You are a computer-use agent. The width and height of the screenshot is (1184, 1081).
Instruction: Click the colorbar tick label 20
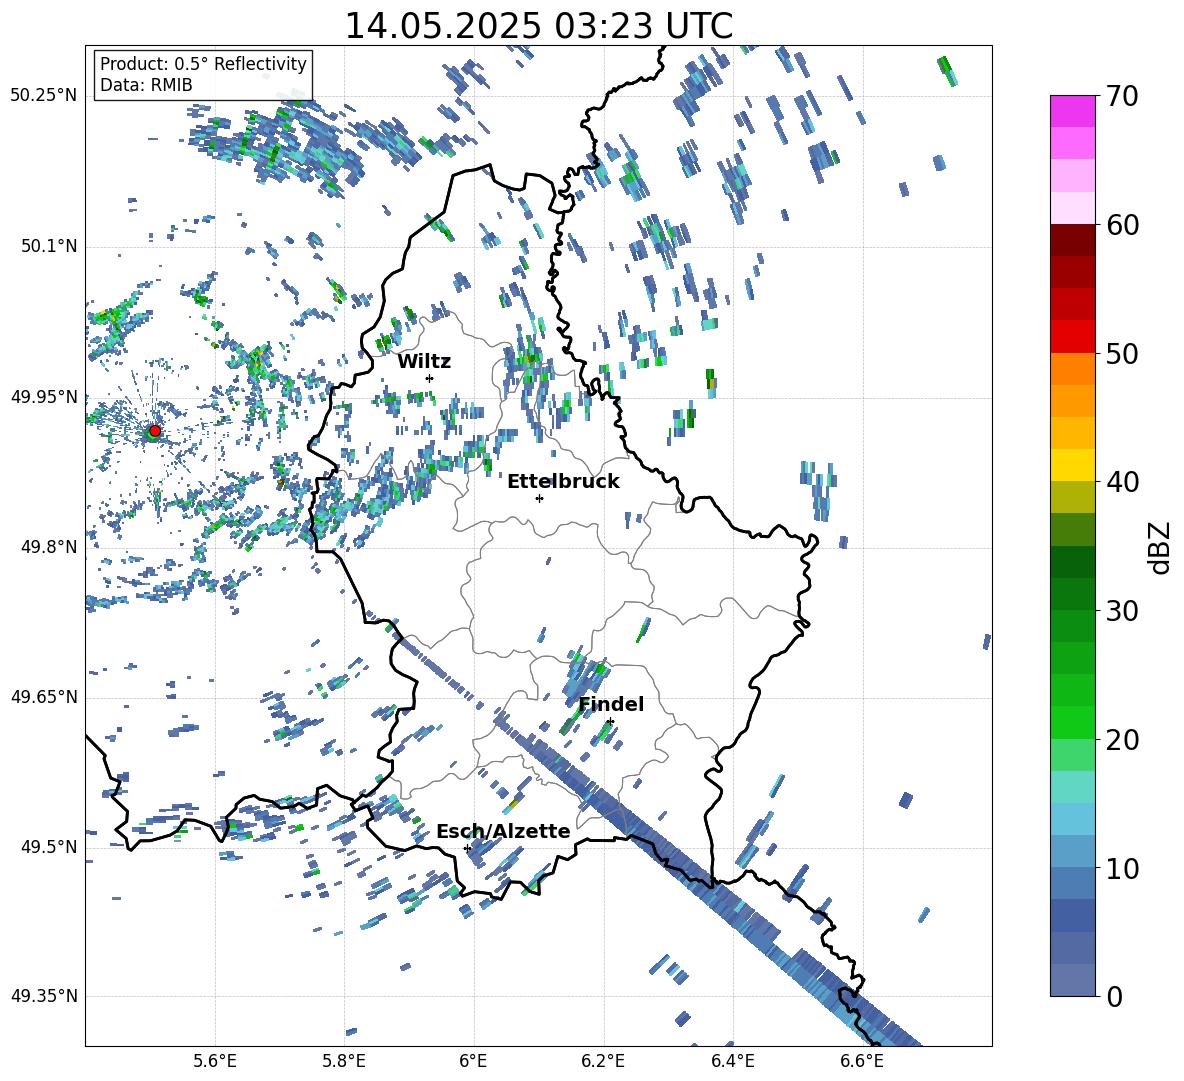click(x=1122, y=740)
